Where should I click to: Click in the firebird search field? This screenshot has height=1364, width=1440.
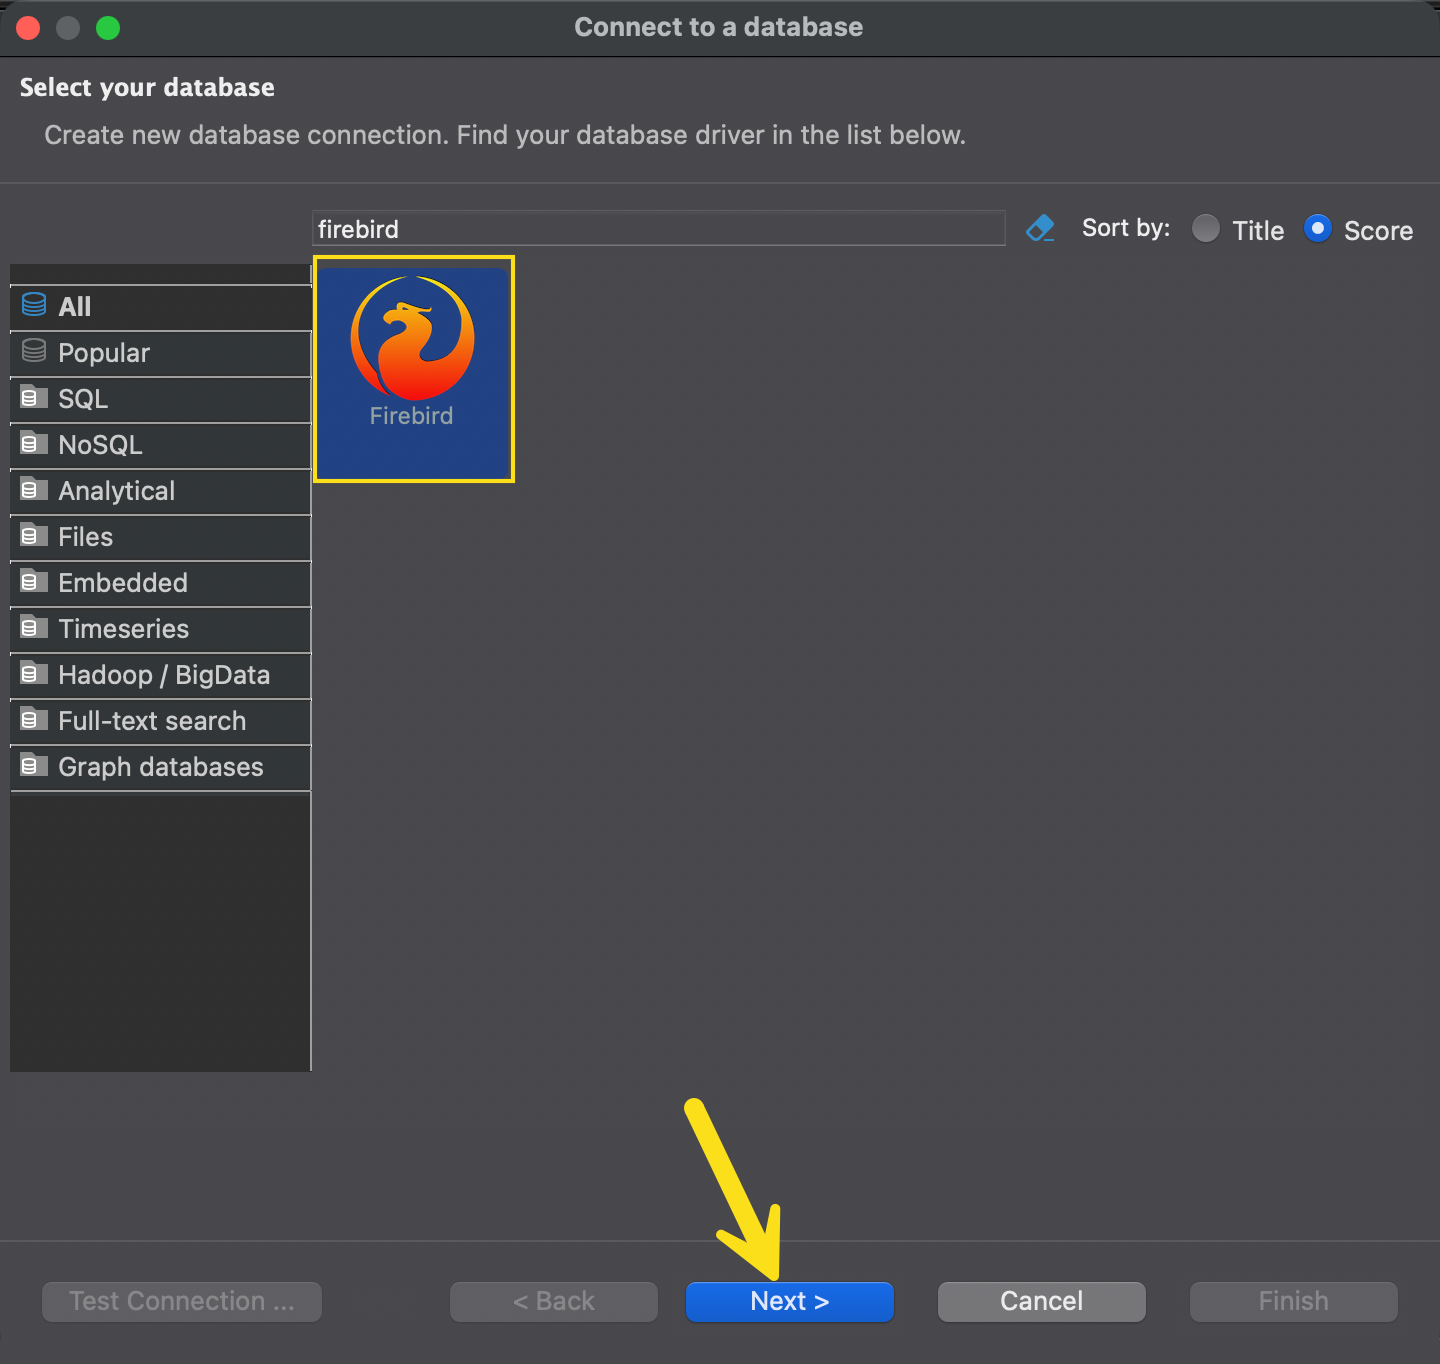[x=658, y=229]
